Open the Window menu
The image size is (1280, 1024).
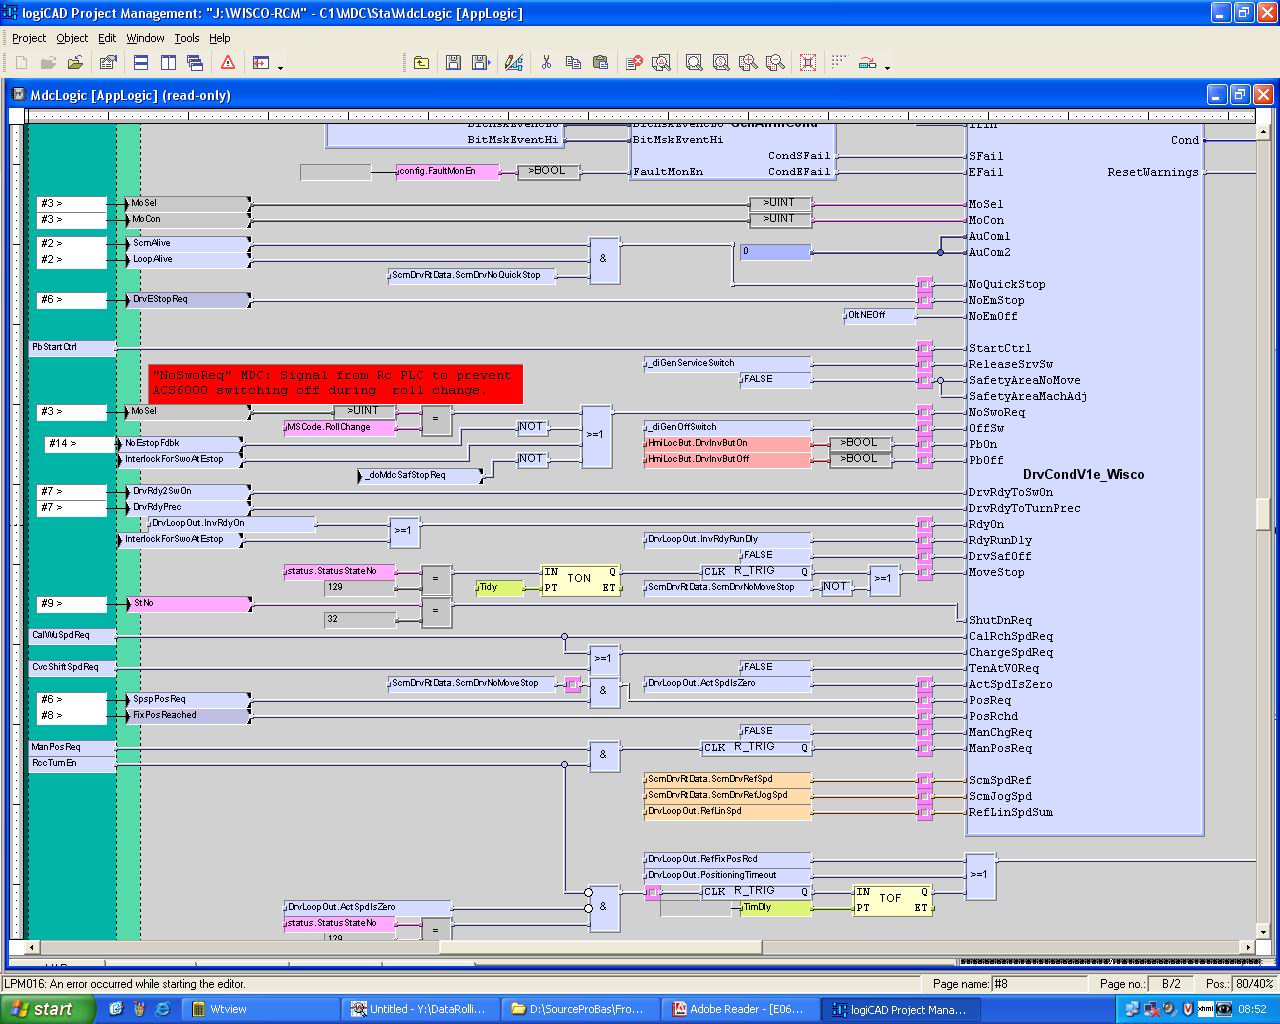(145, 38)
